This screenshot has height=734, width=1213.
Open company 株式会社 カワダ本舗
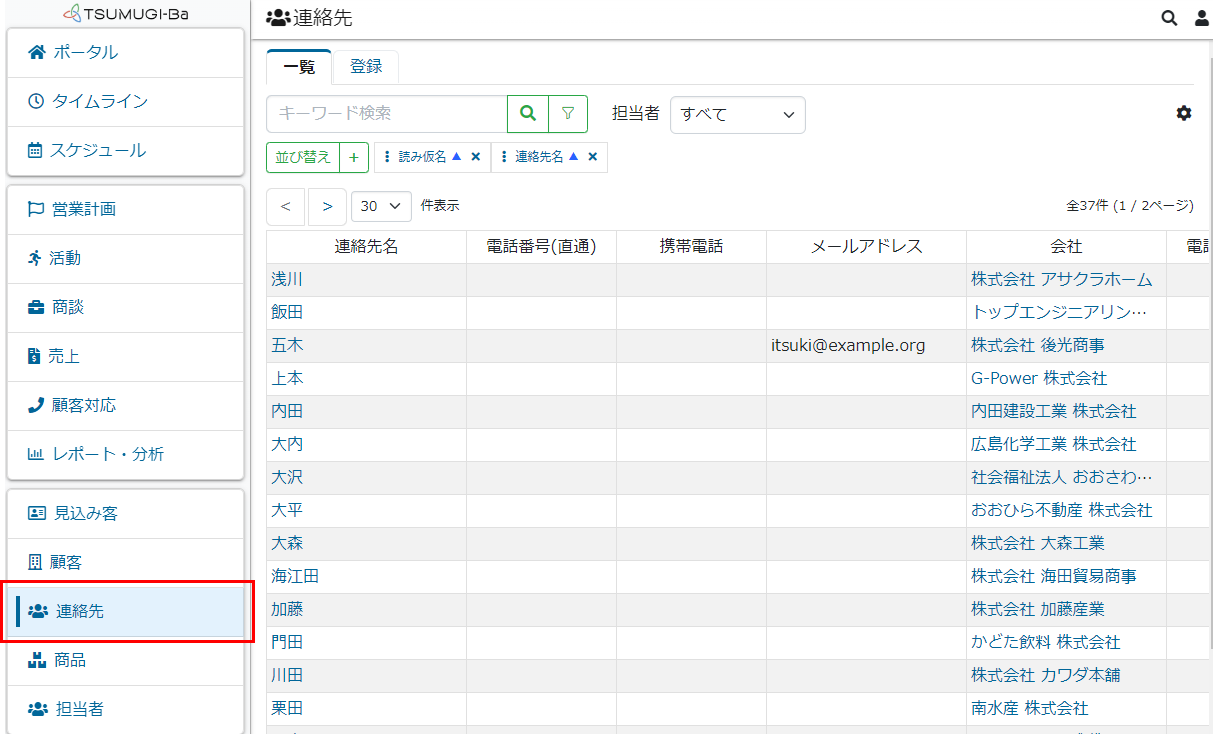1045,676
